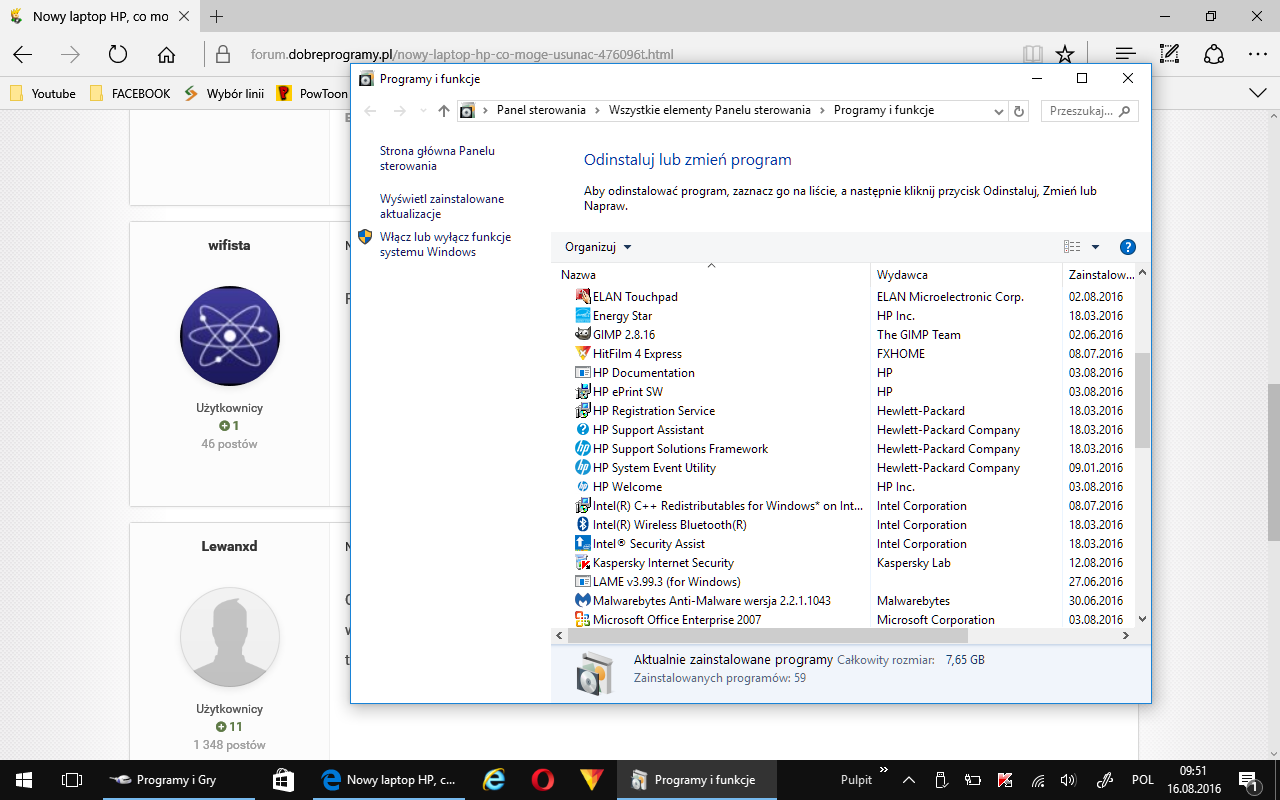This screenshot has height=800, width=1280.
Task: Open Windows Store from the taskbar
Action: click(284, 780)
